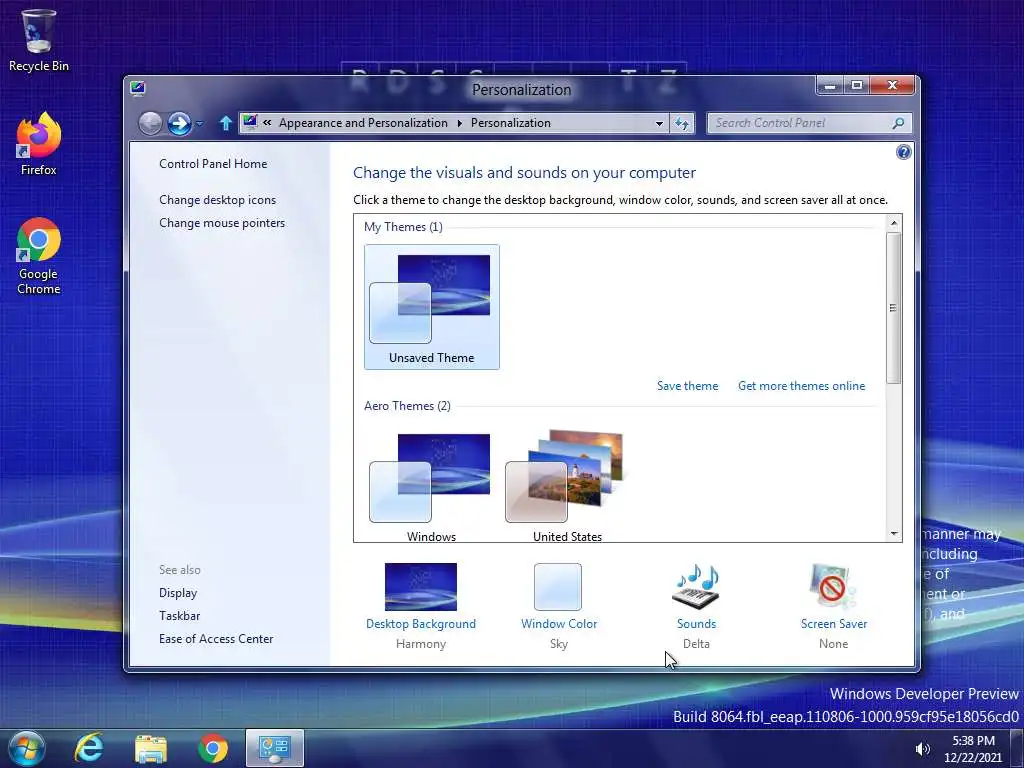The width and height of the screenshot is (1024, 768).
Task: Click the My Themes (1) heading
Action: pyautogui.click(x=403, y=227)
